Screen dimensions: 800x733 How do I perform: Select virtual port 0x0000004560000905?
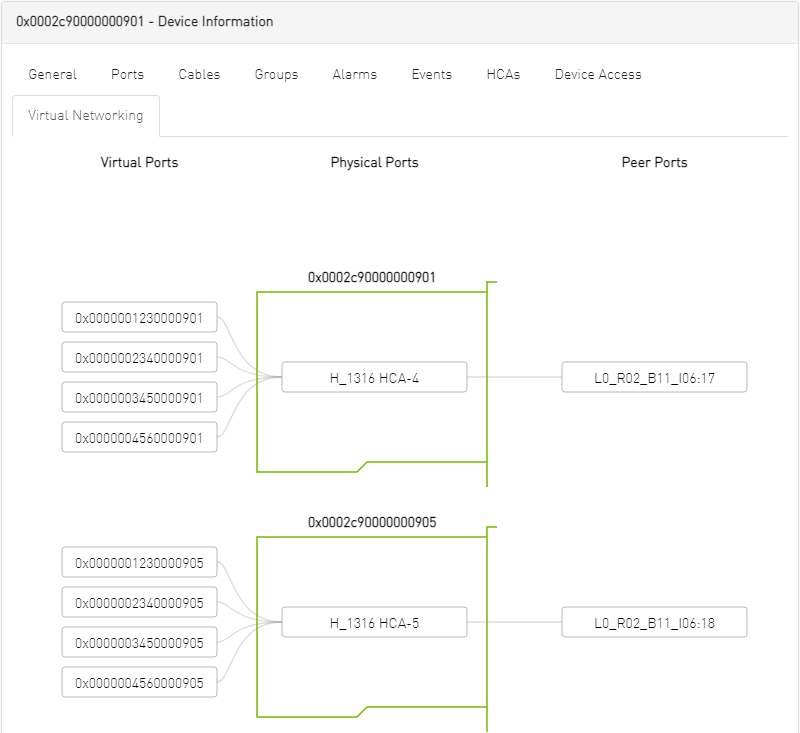click(139, 681)
